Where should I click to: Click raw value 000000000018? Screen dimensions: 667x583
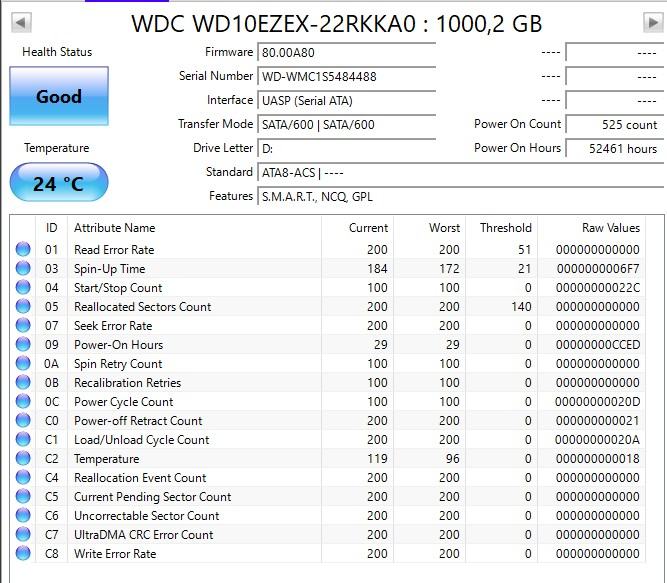pos(598,459)
